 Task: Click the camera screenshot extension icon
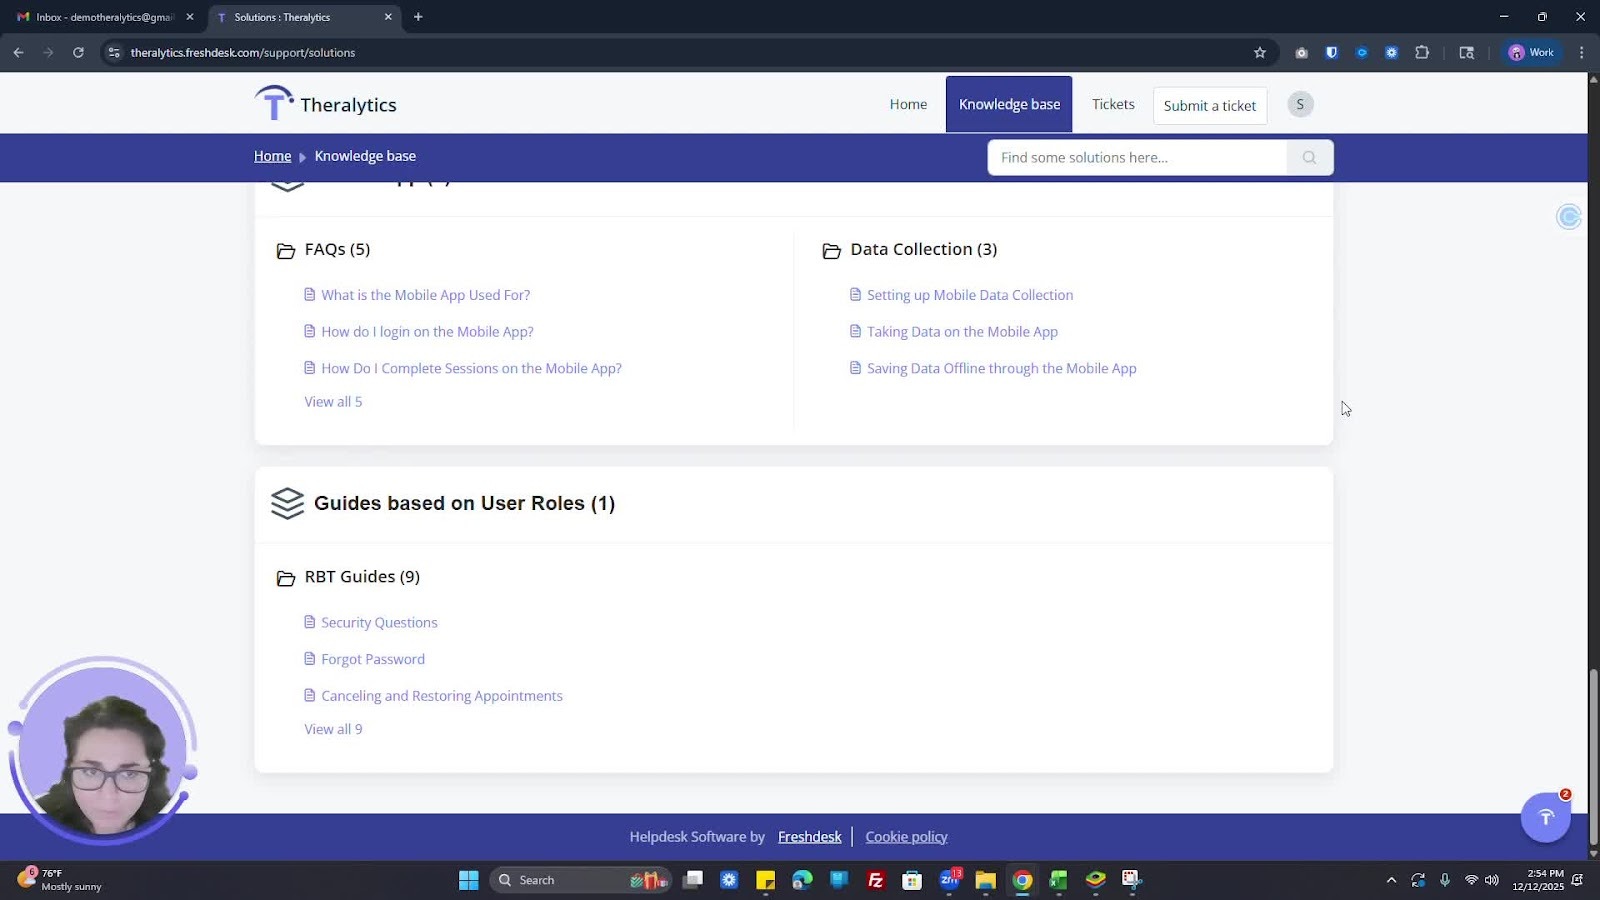click(x=1301, y=52)
